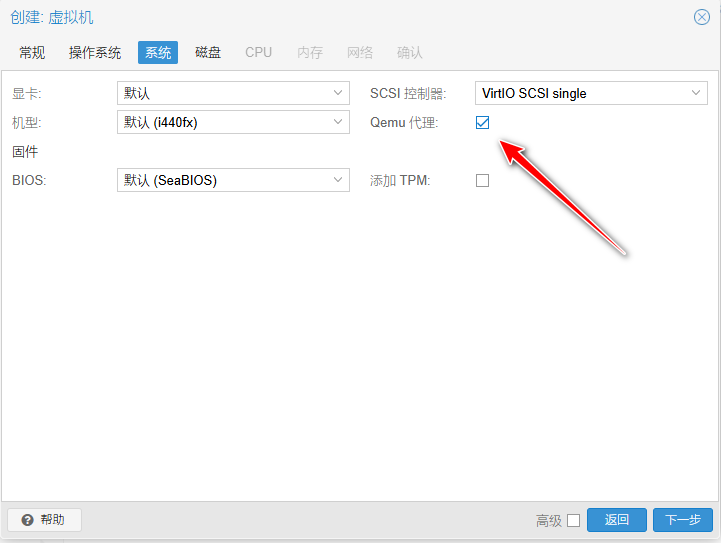Screen dimensions: 721x543
Task: Click the 固件 section label
Action: point(25,151)
